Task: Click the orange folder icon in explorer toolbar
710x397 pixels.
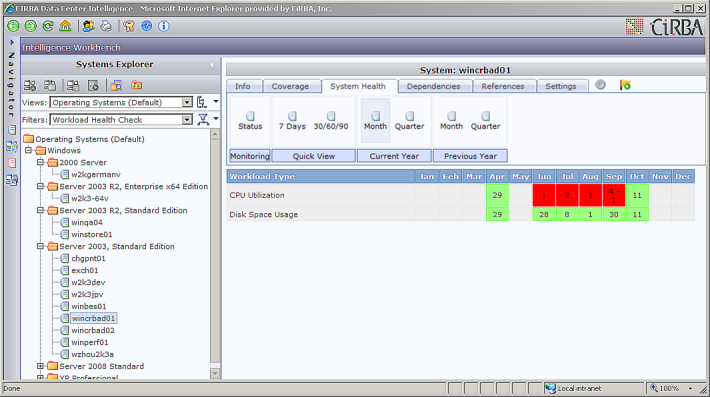Action: (136, 85)
